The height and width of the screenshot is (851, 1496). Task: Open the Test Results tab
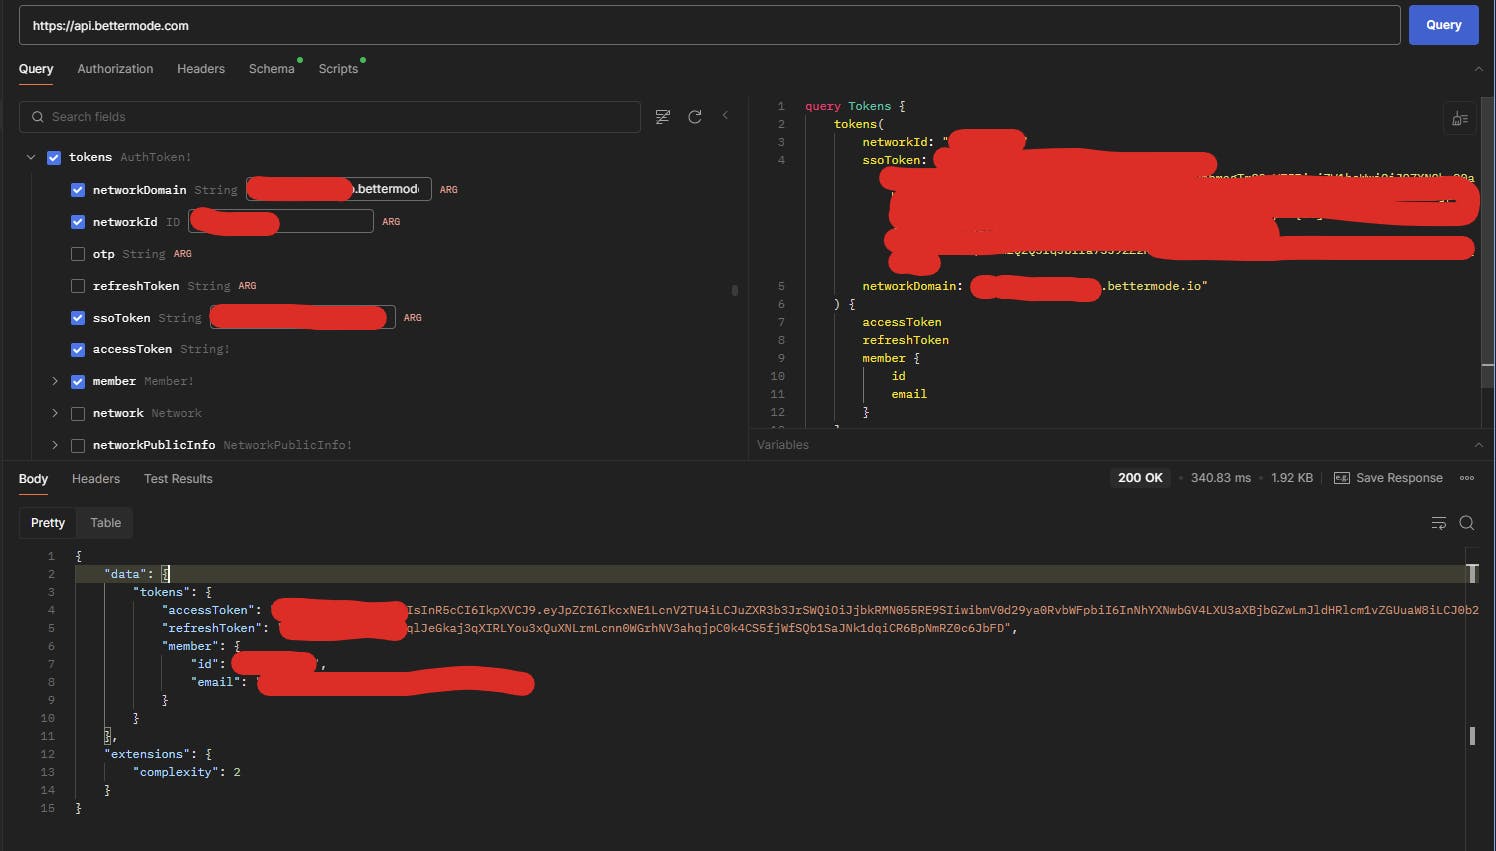(x=178, y=479)
